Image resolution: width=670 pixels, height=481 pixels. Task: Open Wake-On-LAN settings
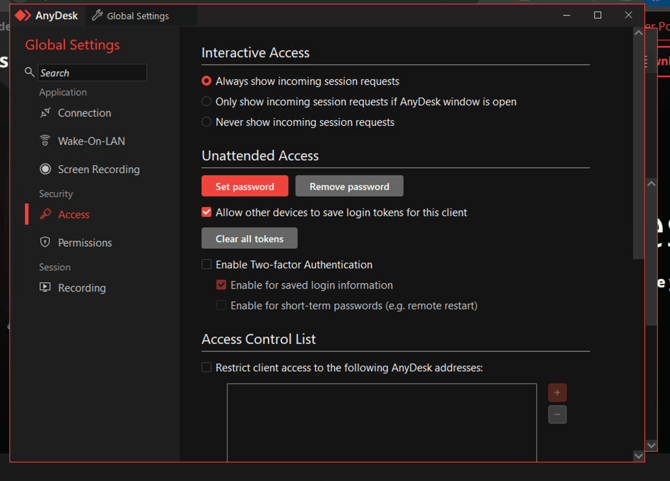(x=91, y=141)
